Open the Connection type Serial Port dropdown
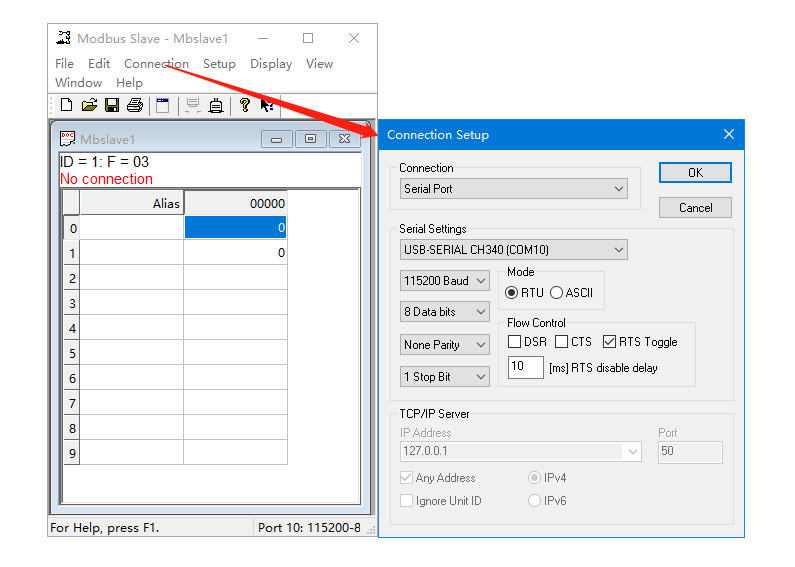The height and width of the screenshot is (567, 795). [514, 188]
